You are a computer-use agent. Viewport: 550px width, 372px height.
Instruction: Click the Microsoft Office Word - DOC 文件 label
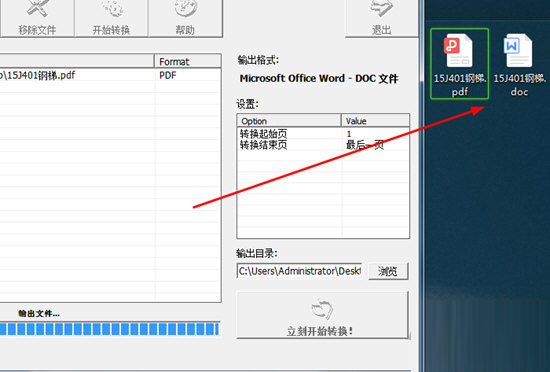[x=319, y=79]
